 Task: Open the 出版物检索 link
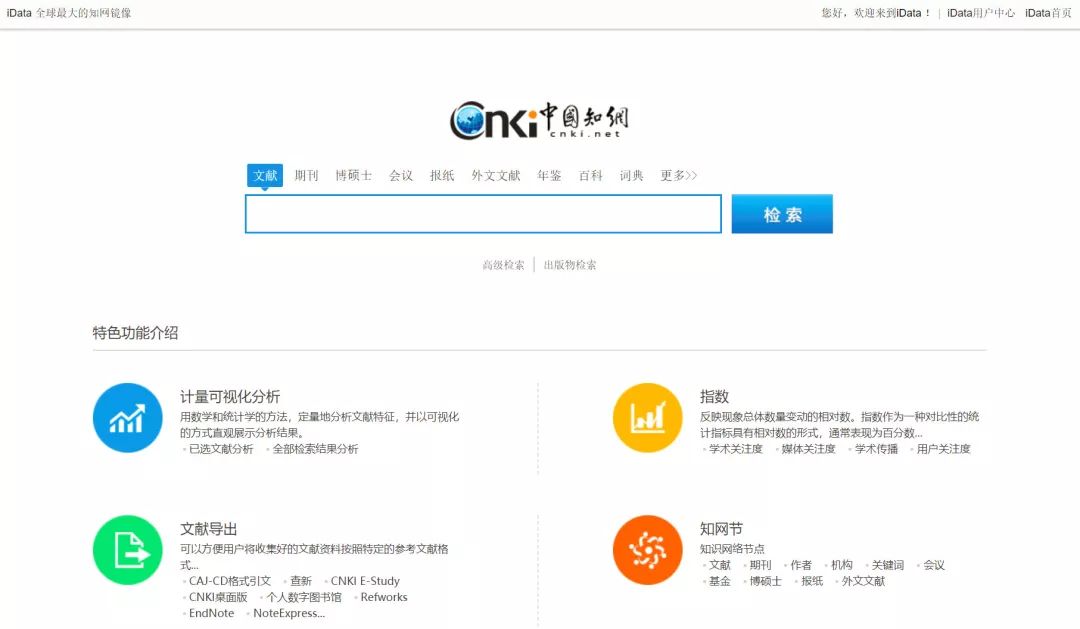point(570,265)
